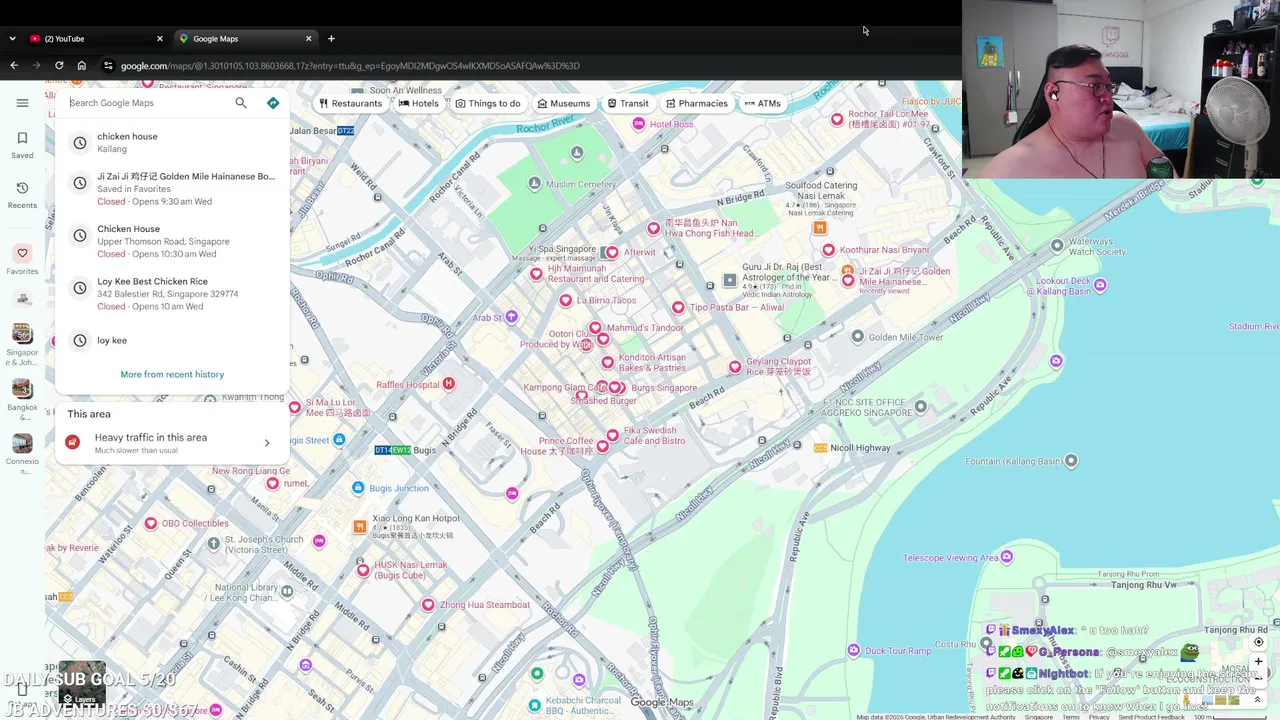This screenshot has height=720, width=1280.
Task: Open new browser tab with plus button
Action: 331,39
